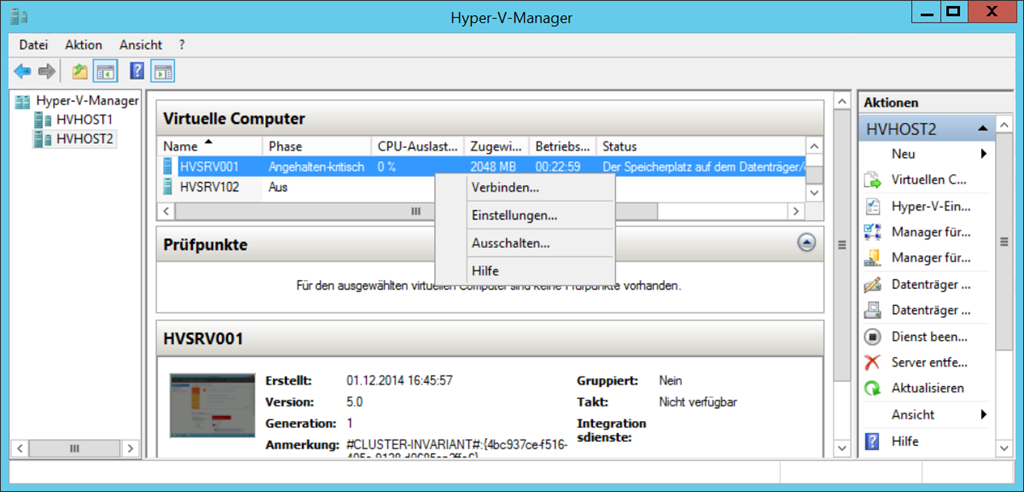Select HVHOST1 in the tree
This screenshot has width=1024, height=492.
click(84, 120)
